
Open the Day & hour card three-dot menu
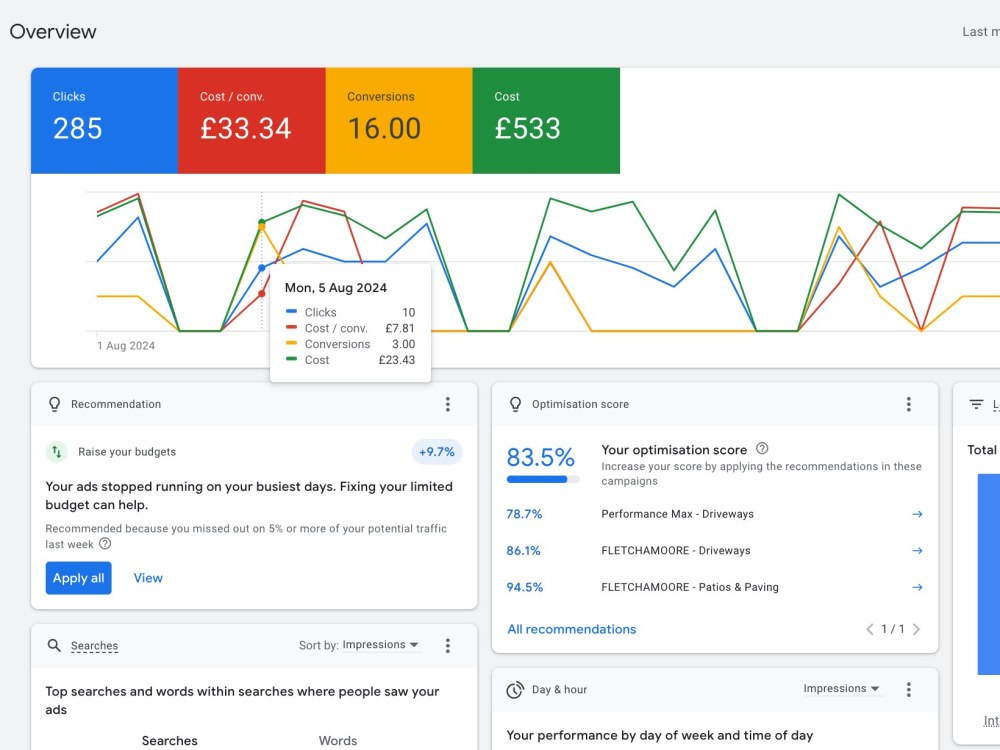(x=909, y=689)
